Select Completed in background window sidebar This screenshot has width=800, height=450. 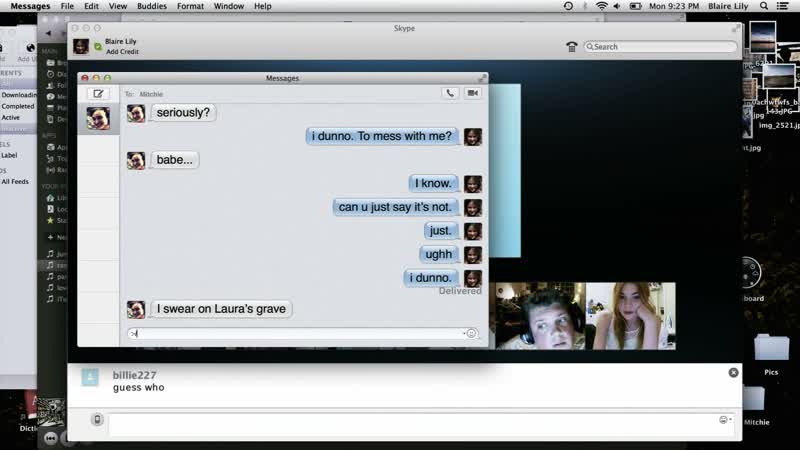[18, 106]
